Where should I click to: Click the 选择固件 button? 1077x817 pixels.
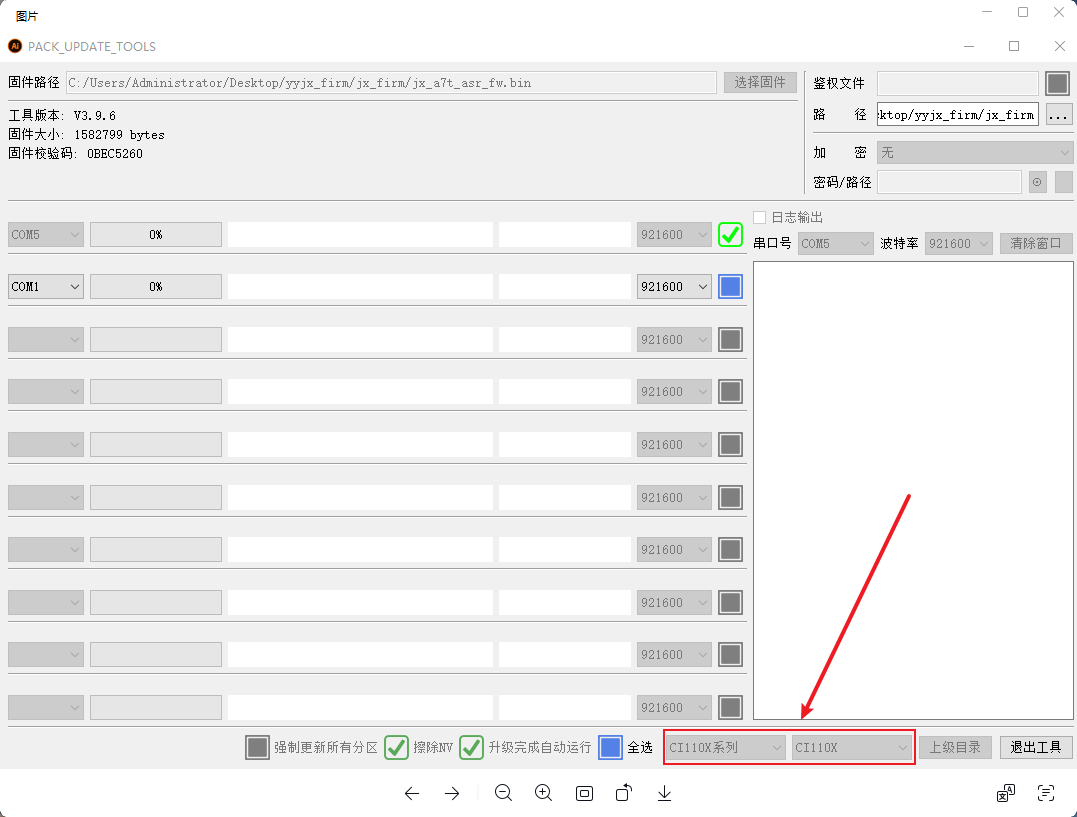tap(760, 83)
